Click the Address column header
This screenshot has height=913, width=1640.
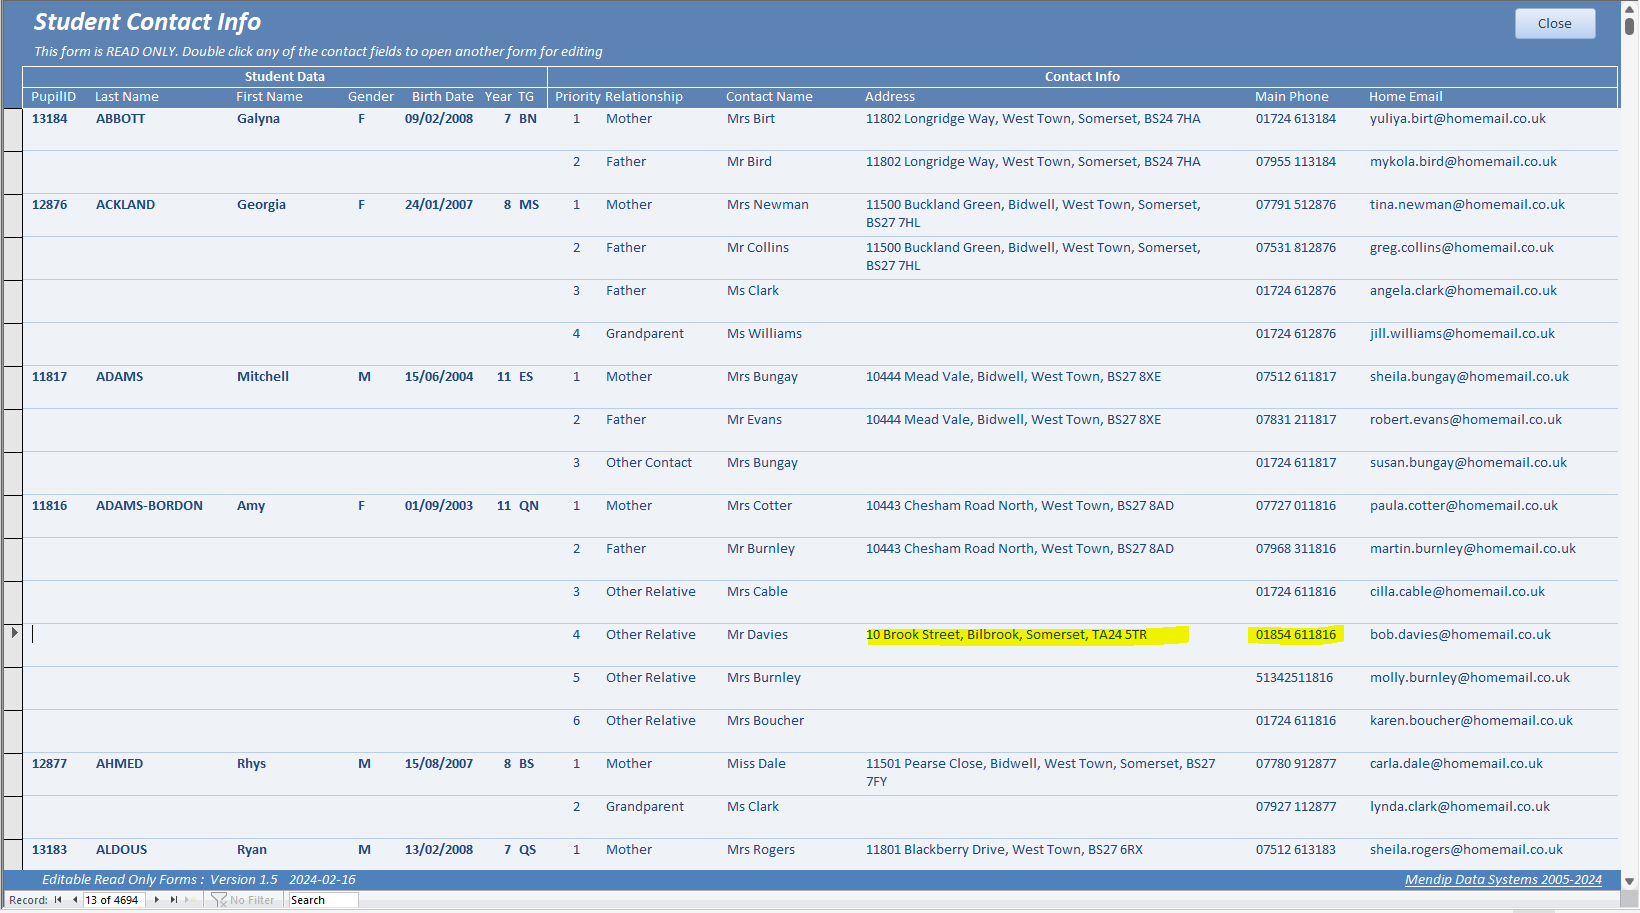[890, 97]
